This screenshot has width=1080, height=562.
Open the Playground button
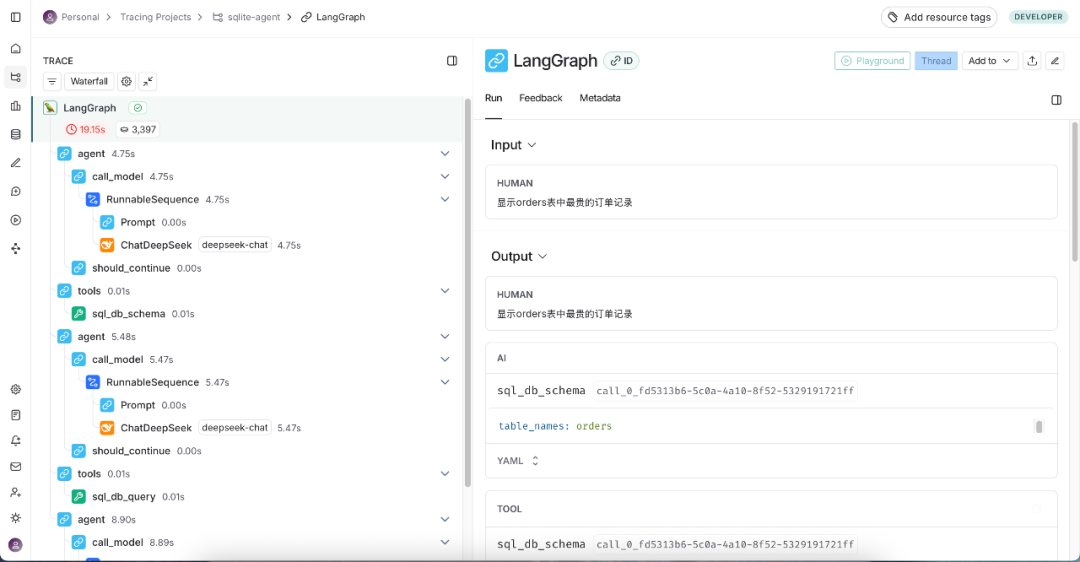coord(872,61)
